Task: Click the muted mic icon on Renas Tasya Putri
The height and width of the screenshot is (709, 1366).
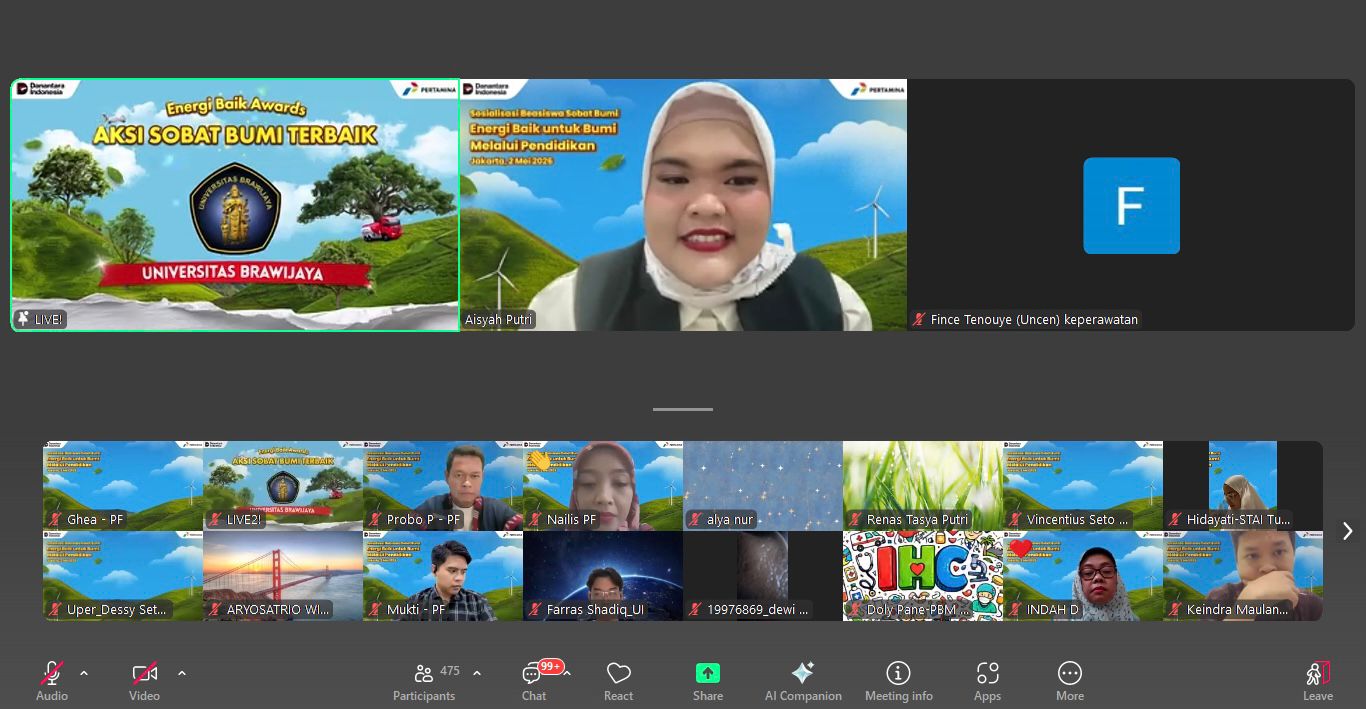Action: point(856,520)
